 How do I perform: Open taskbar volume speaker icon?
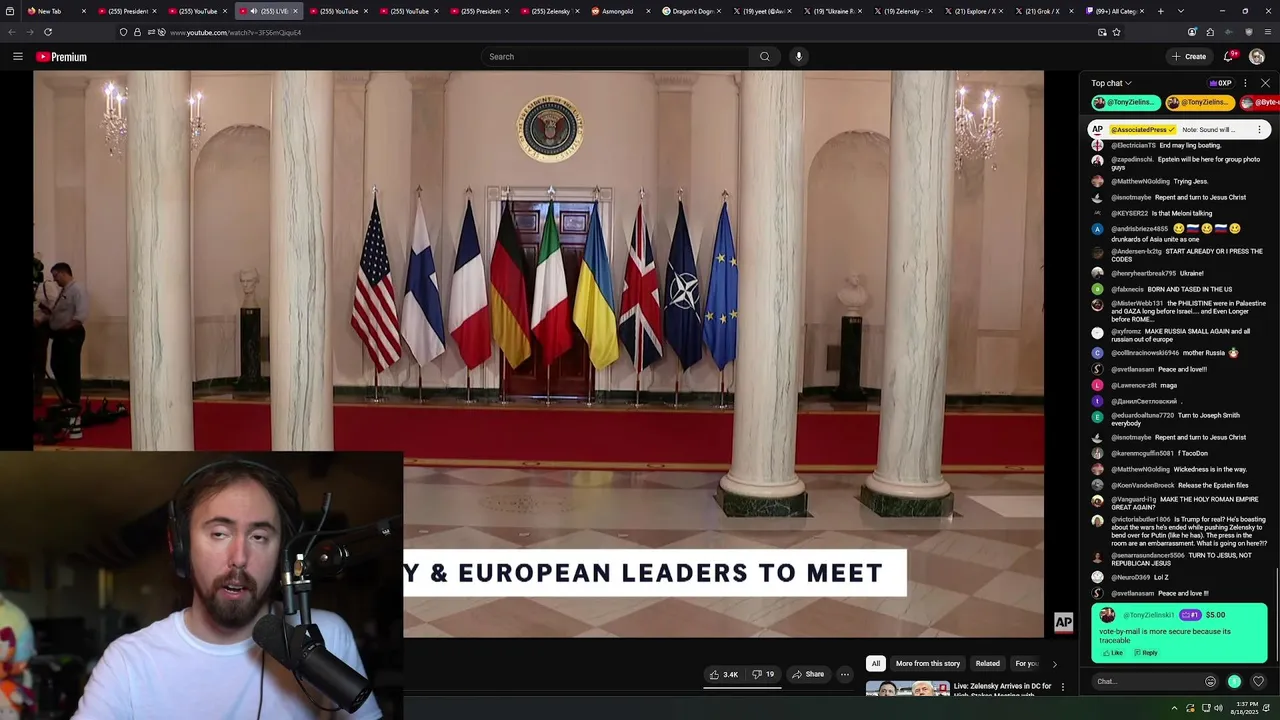tap(1218, 708)
